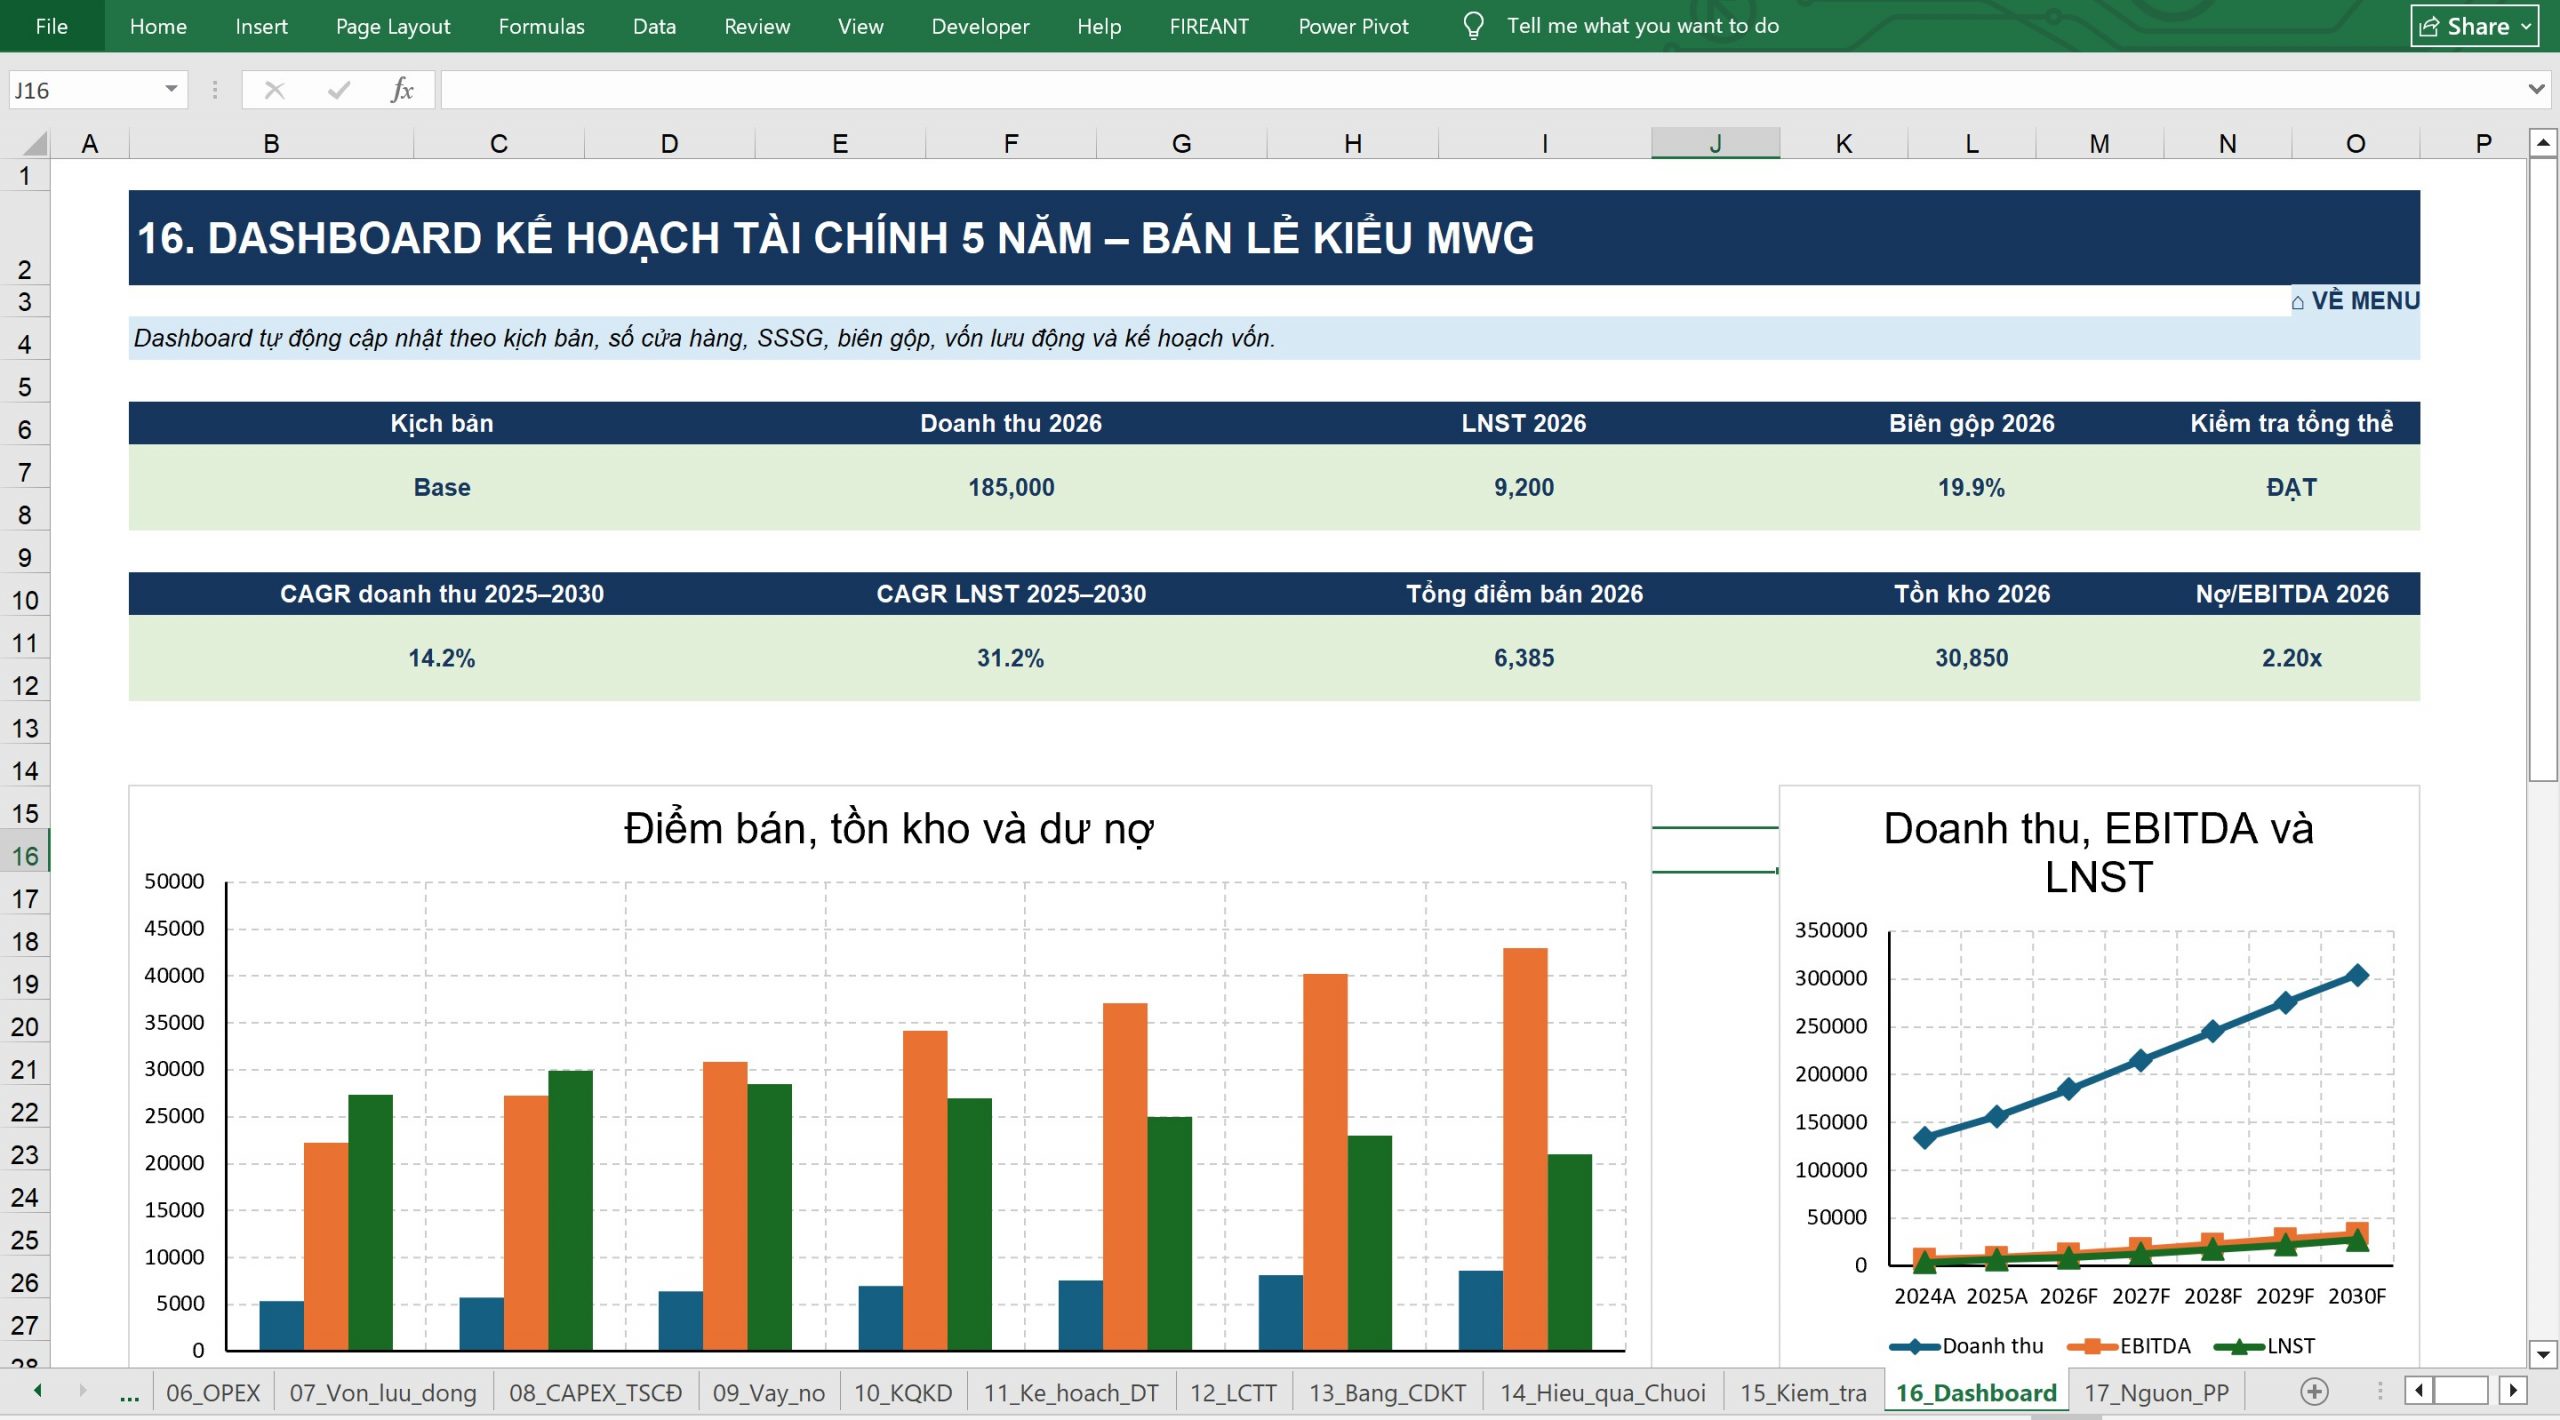The height and width of the screenshot is (1420, 2560).
Task: Open the Review tab
Action: (757, 26)
